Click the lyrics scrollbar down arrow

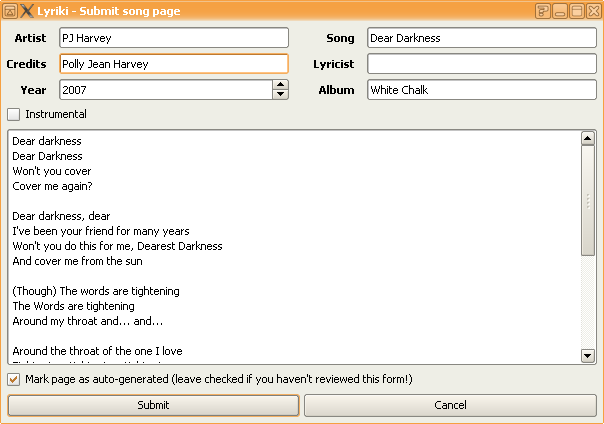point(588,356)
